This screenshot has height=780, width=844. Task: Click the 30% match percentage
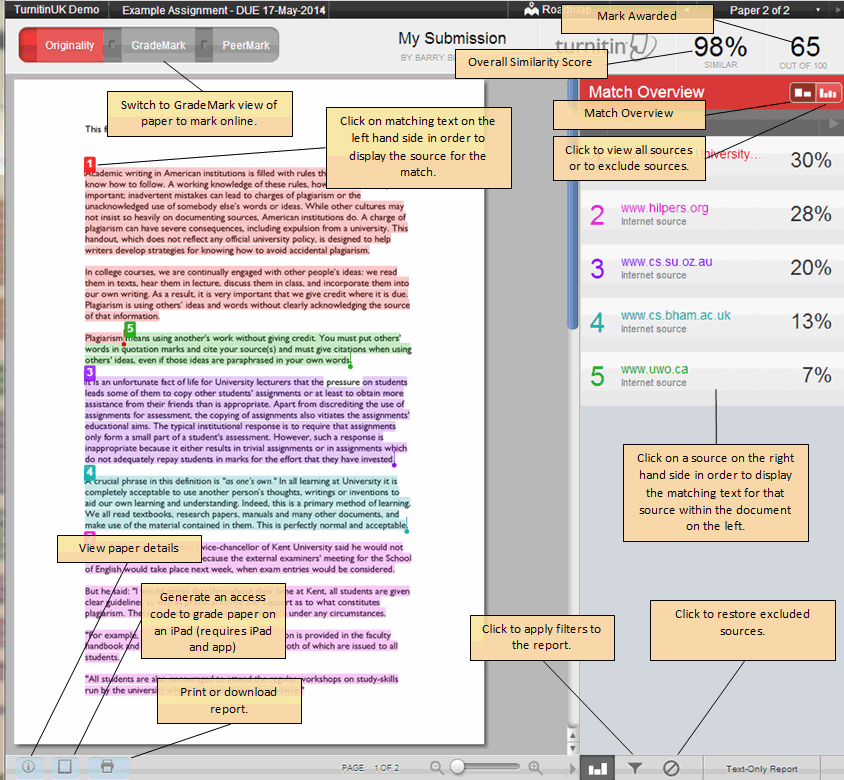click(811, 160)
